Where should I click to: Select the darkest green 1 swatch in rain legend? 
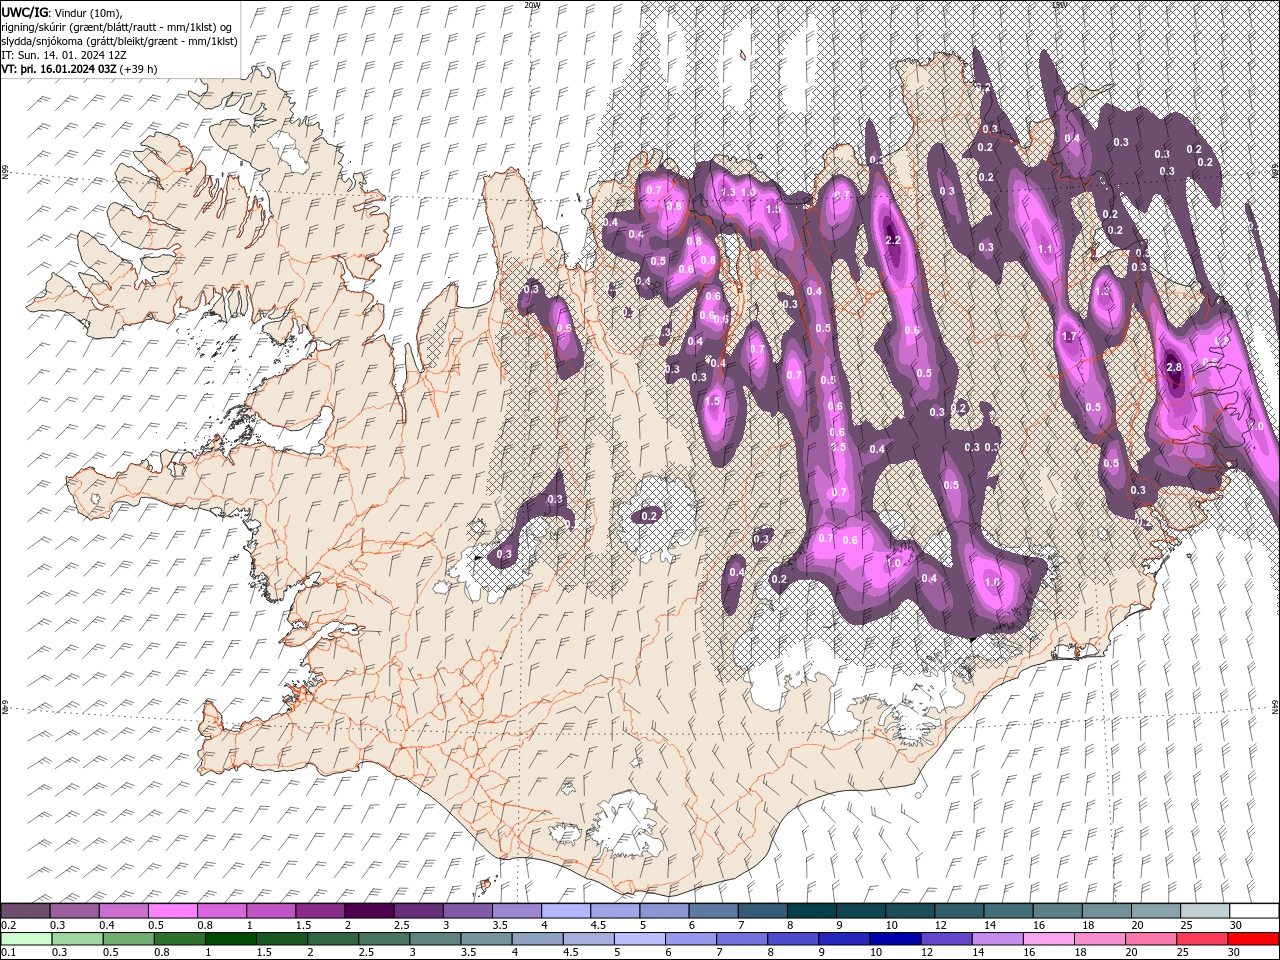231,939
